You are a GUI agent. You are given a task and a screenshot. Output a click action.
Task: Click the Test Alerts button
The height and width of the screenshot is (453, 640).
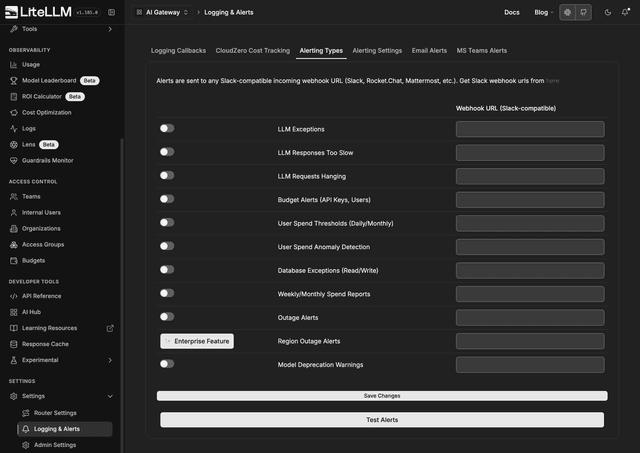382,420
